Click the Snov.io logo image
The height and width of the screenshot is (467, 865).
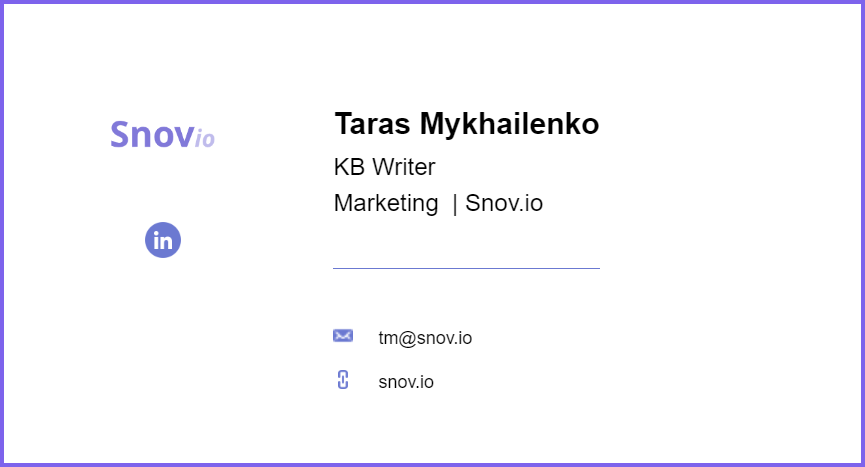pos(162,135)
